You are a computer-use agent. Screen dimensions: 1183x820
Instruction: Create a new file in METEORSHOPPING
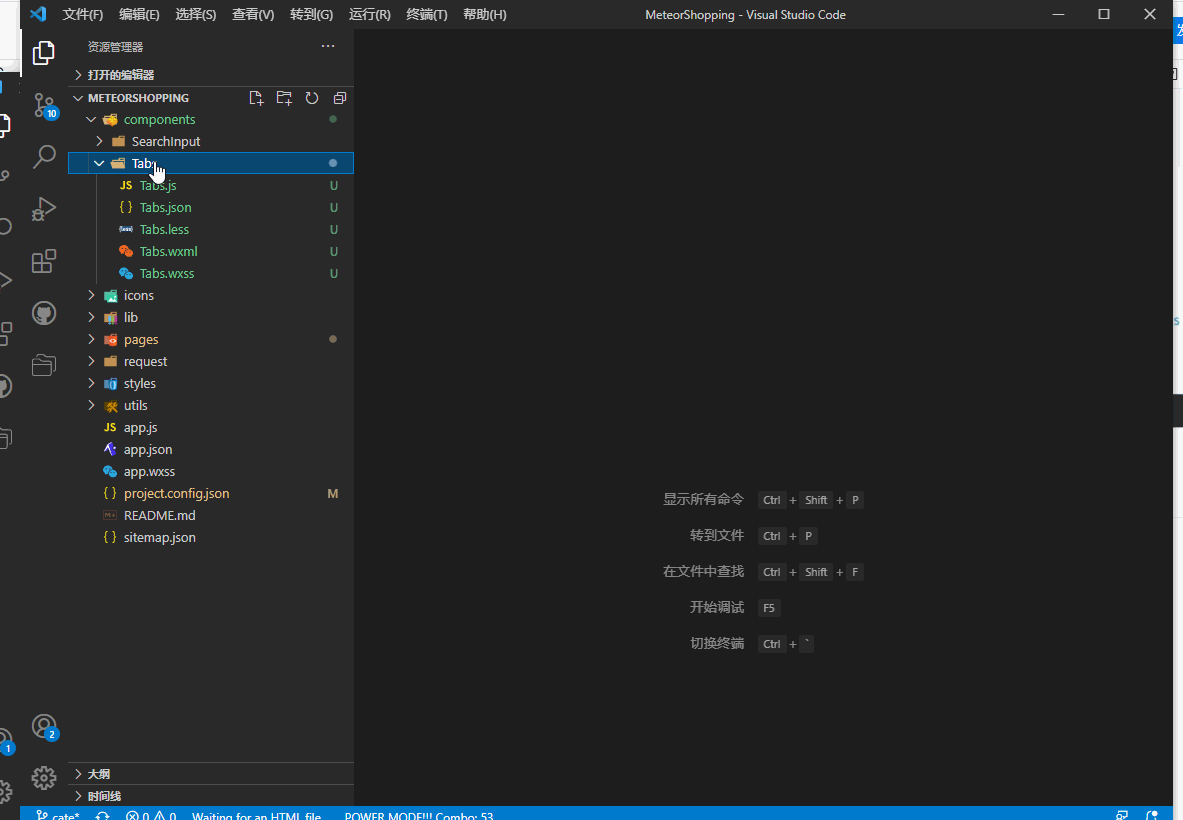pyautogui.click(x=257, y=98)
